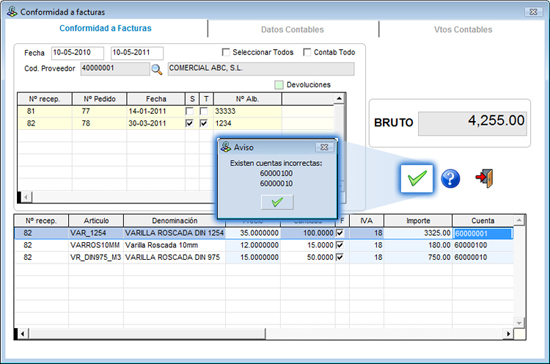Toggle F checkbox for VARROS10MM row
Screen dimensions: 550x364
340,245
